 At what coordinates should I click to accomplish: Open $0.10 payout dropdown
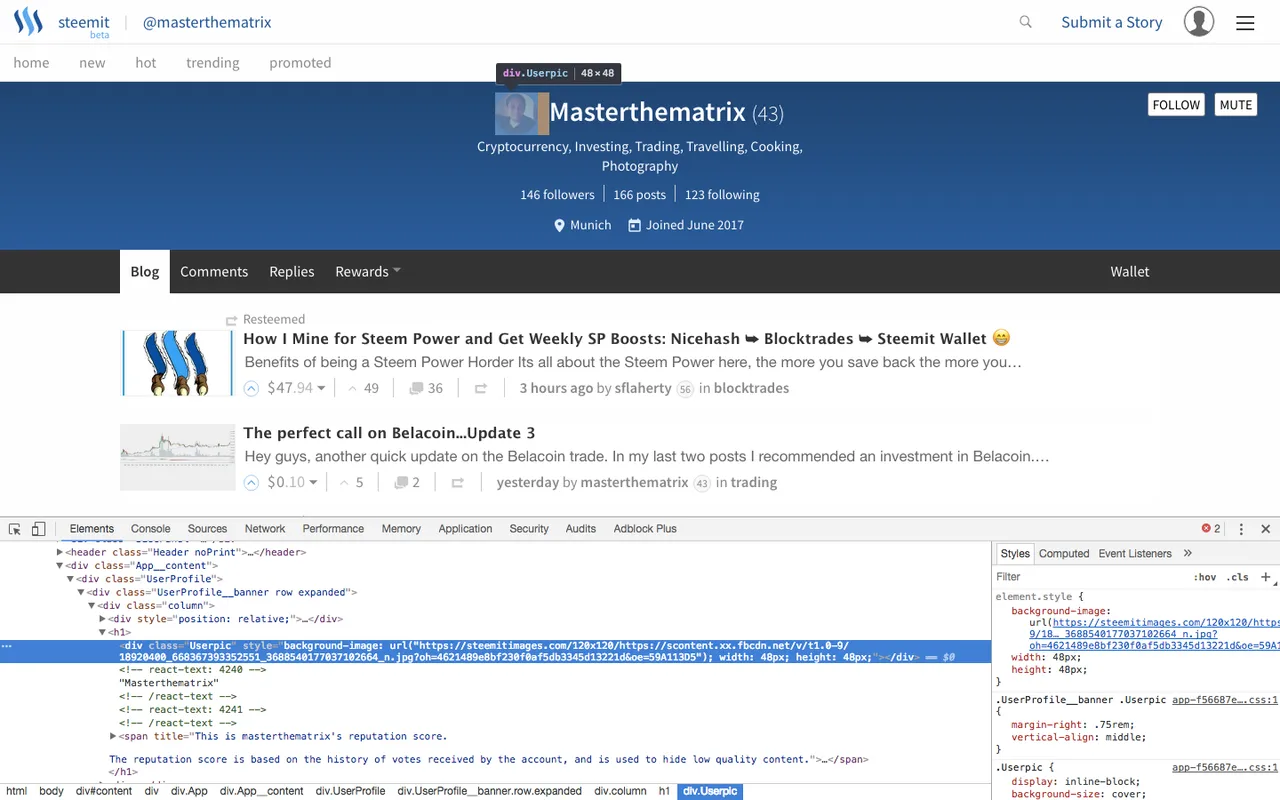313,482
